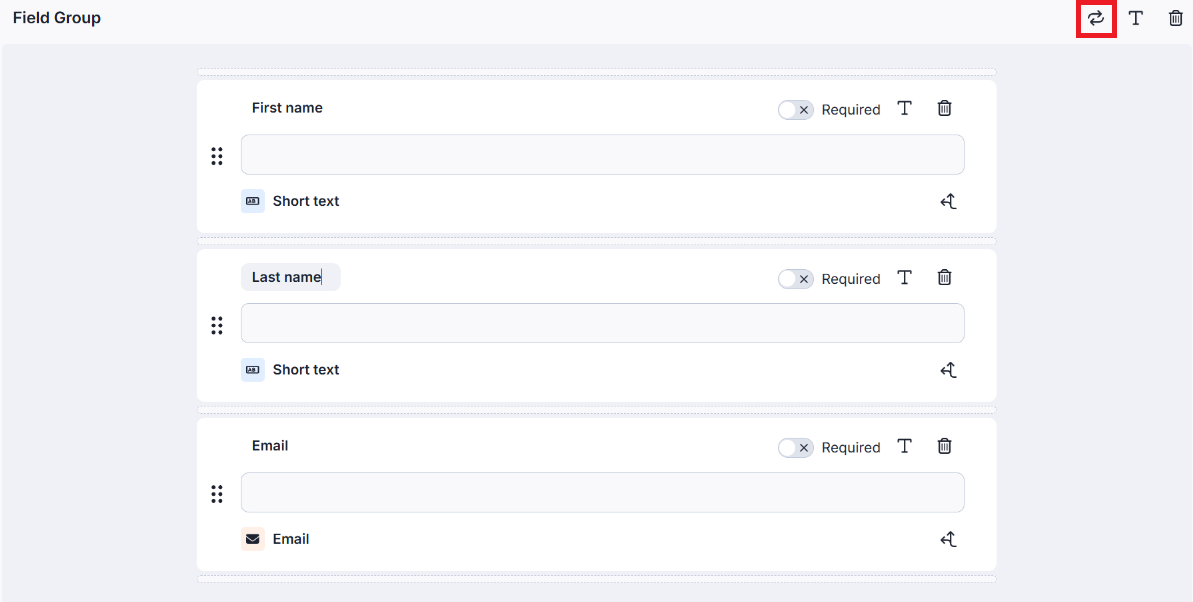Delete the First name field

pyautogui.click(x=944, y=108)
